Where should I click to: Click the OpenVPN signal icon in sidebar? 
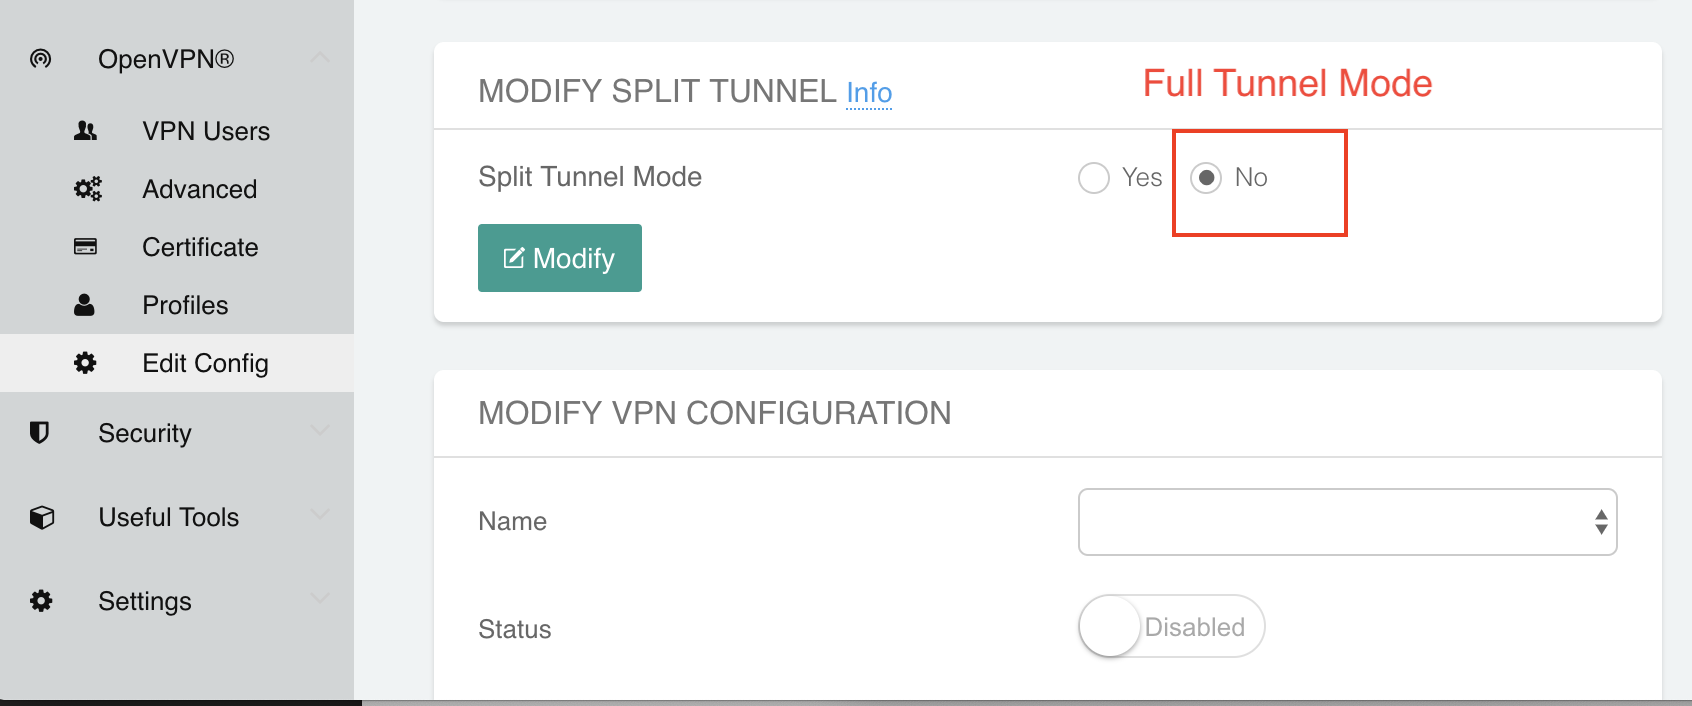pos(41,59)
